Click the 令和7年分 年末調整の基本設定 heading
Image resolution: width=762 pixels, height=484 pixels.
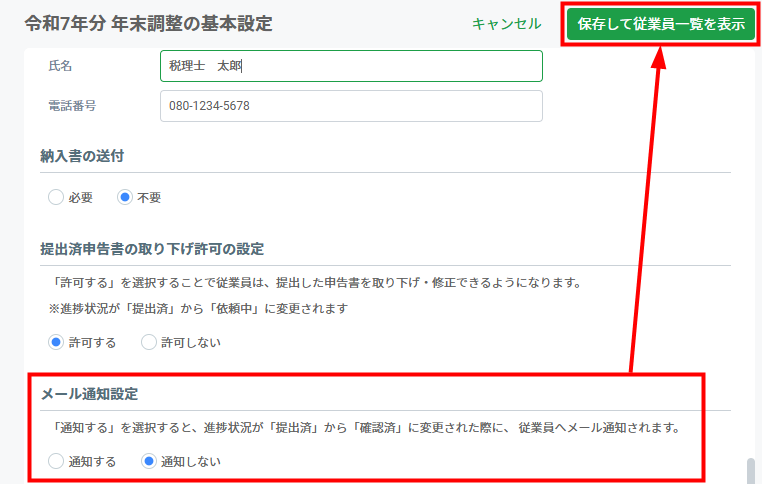[x=149, y=23]
